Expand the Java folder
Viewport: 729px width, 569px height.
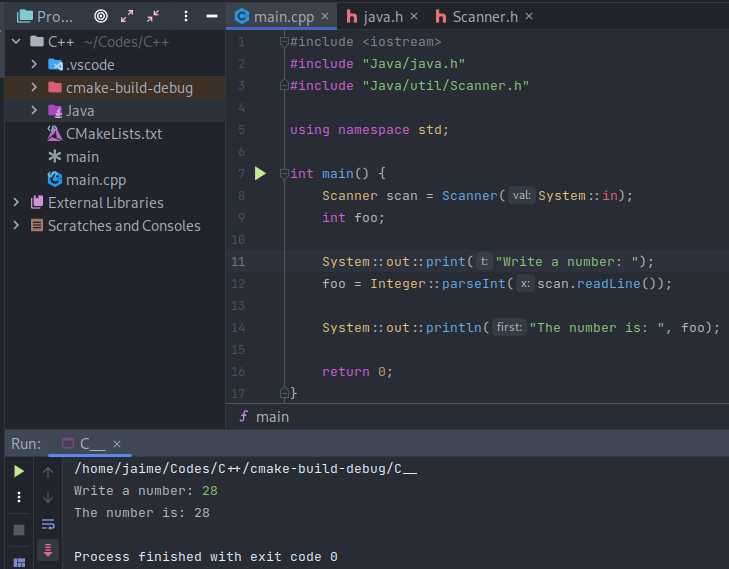(34, 110)
